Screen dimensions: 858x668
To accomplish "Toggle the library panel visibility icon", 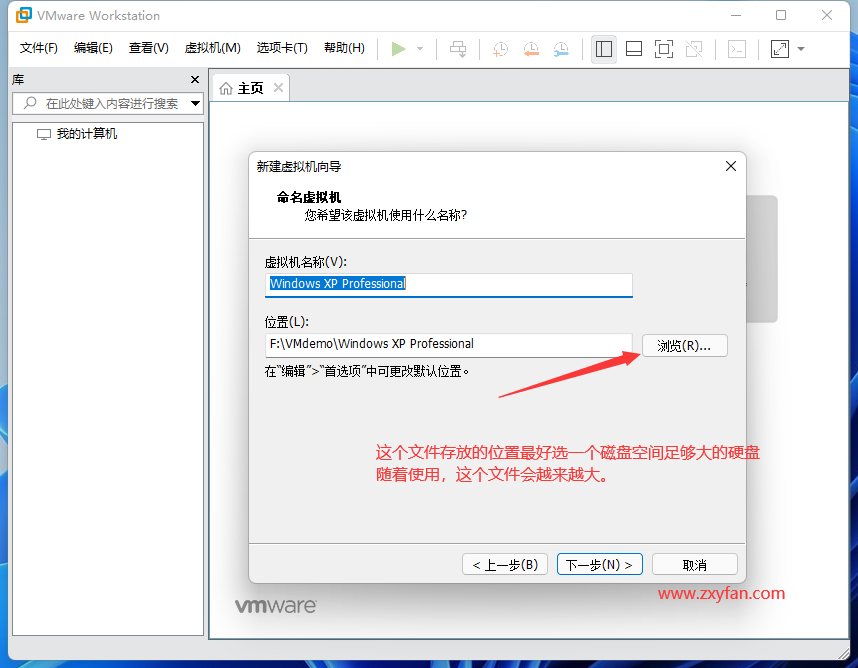I will point(603,48).
